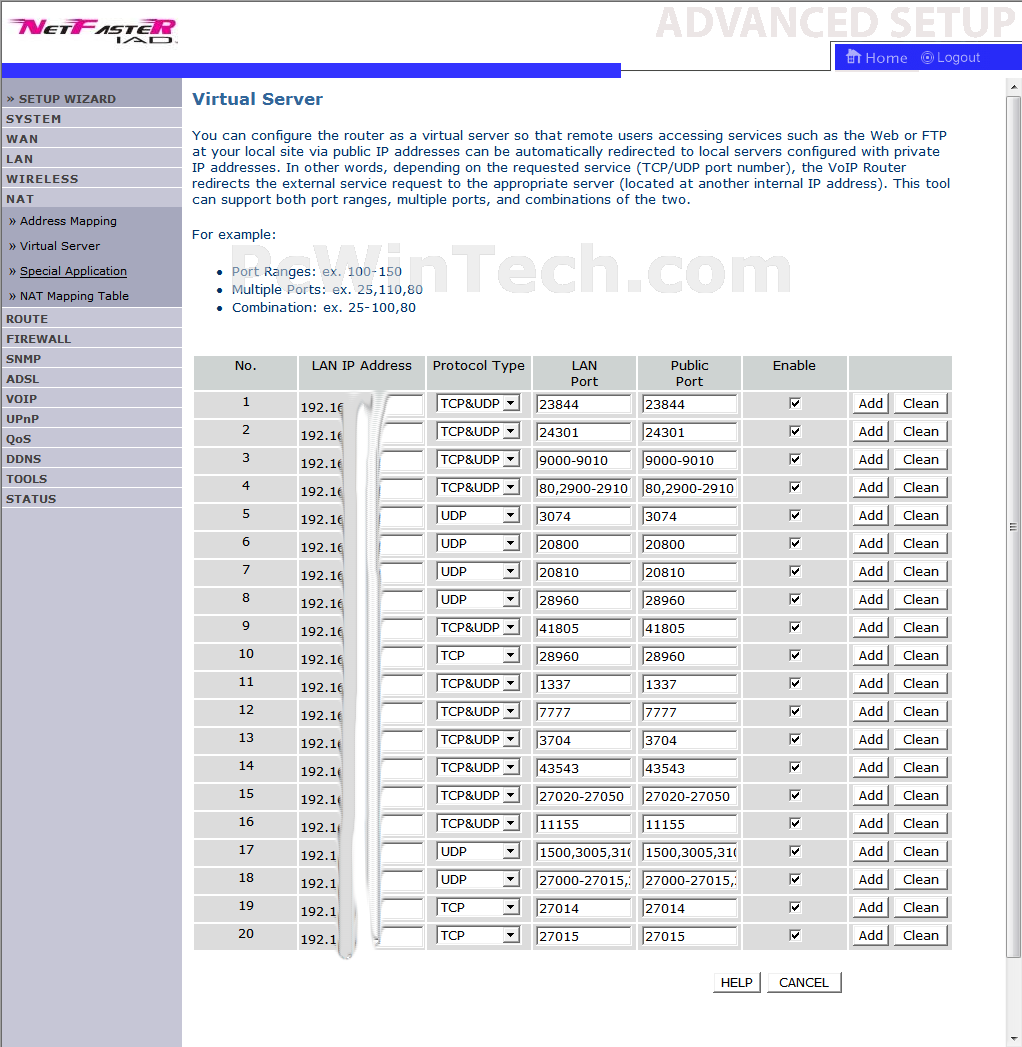Click Clean button on row 9
This screenshot has width=1022, height=1047.
coord(921,628)
